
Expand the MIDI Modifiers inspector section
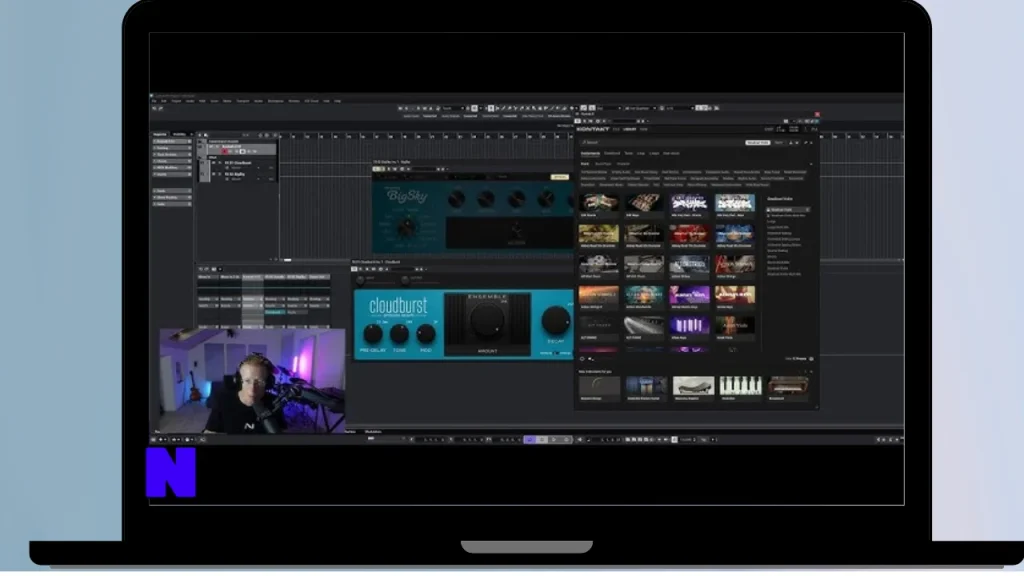(172, 168)
